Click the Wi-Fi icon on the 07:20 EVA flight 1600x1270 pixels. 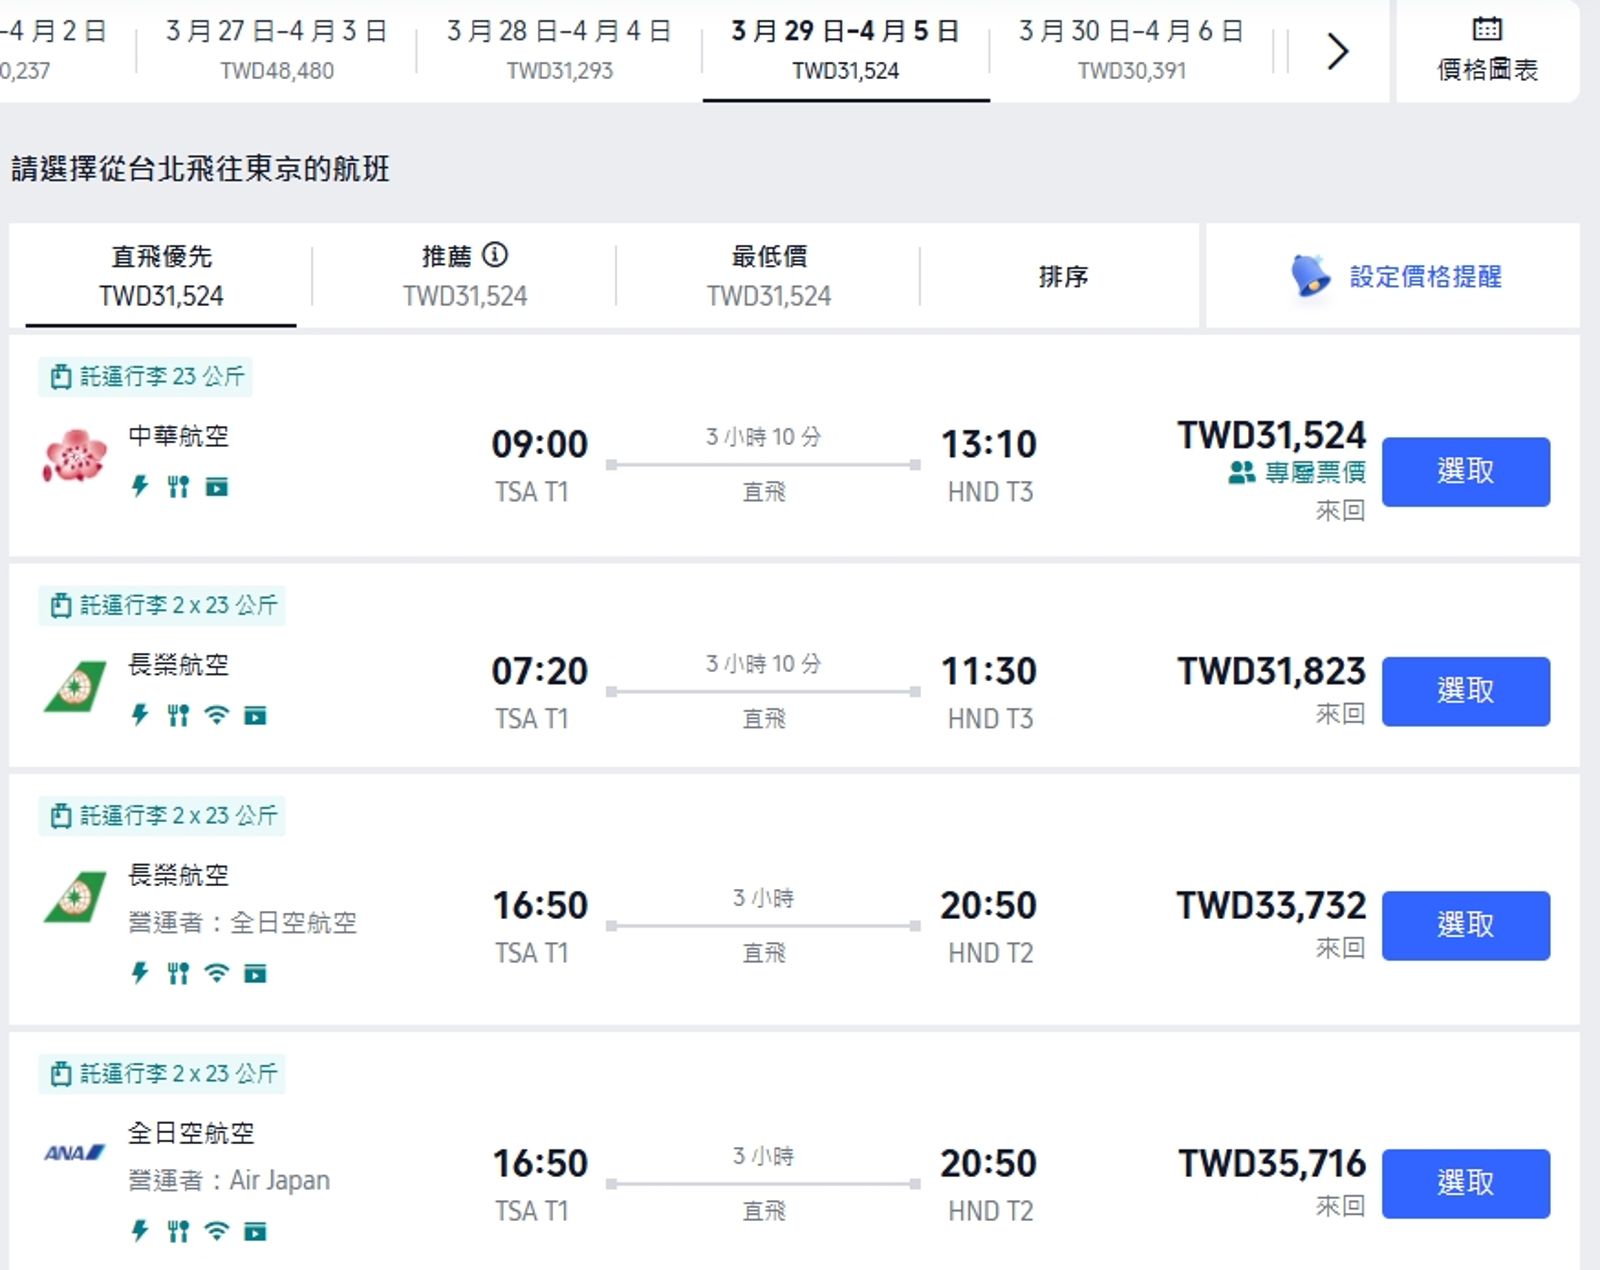click(x=216, y=715)
